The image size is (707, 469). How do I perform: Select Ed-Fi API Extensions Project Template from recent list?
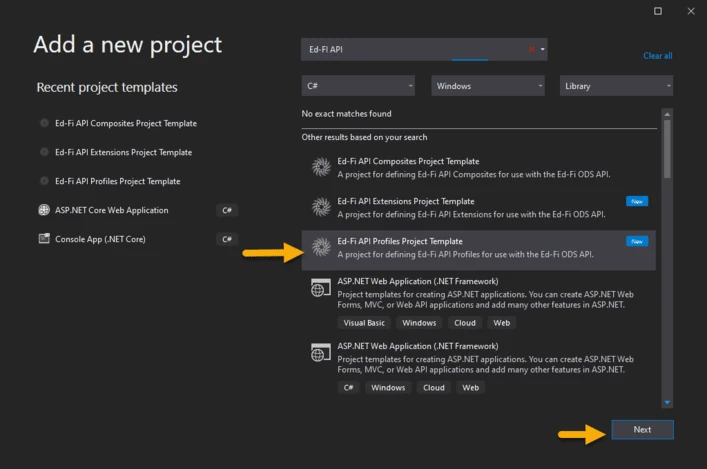coord(123,152)
